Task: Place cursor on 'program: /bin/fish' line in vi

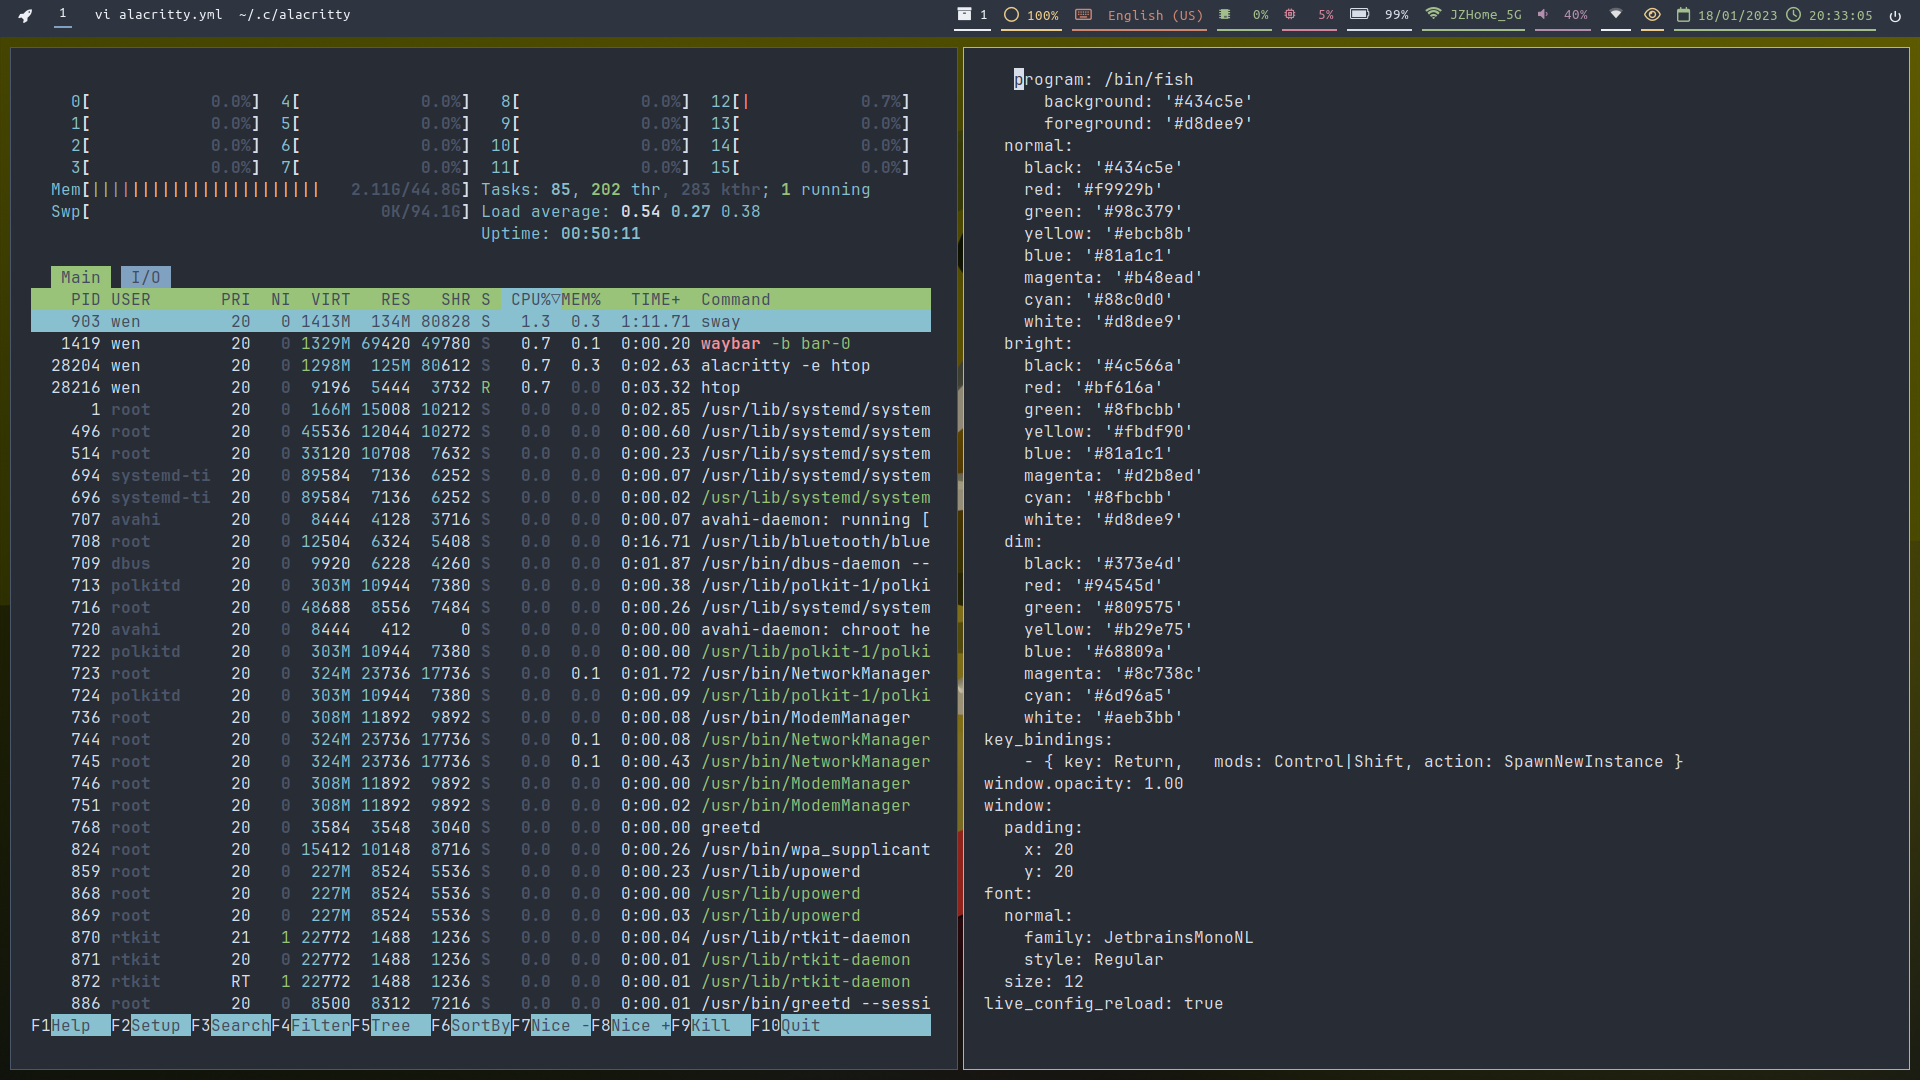Action: [1104, 79]
